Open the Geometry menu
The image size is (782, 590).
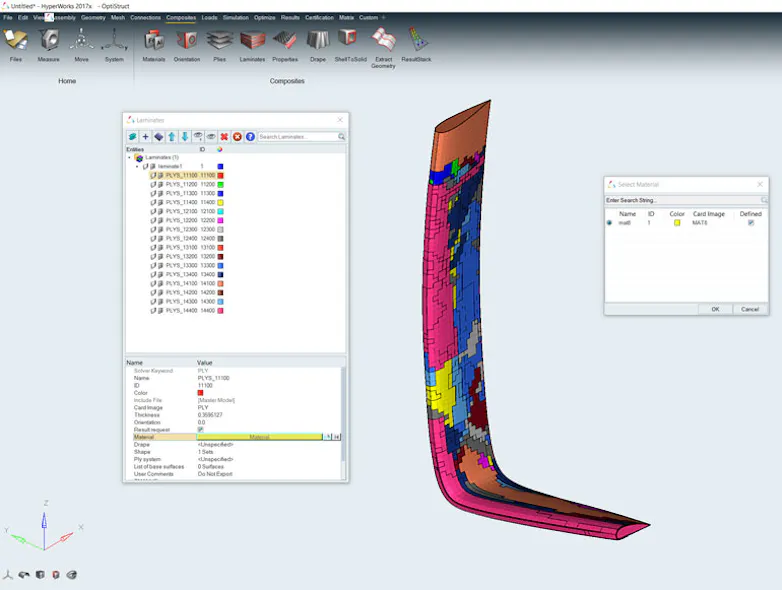click(x=93, y=17)
